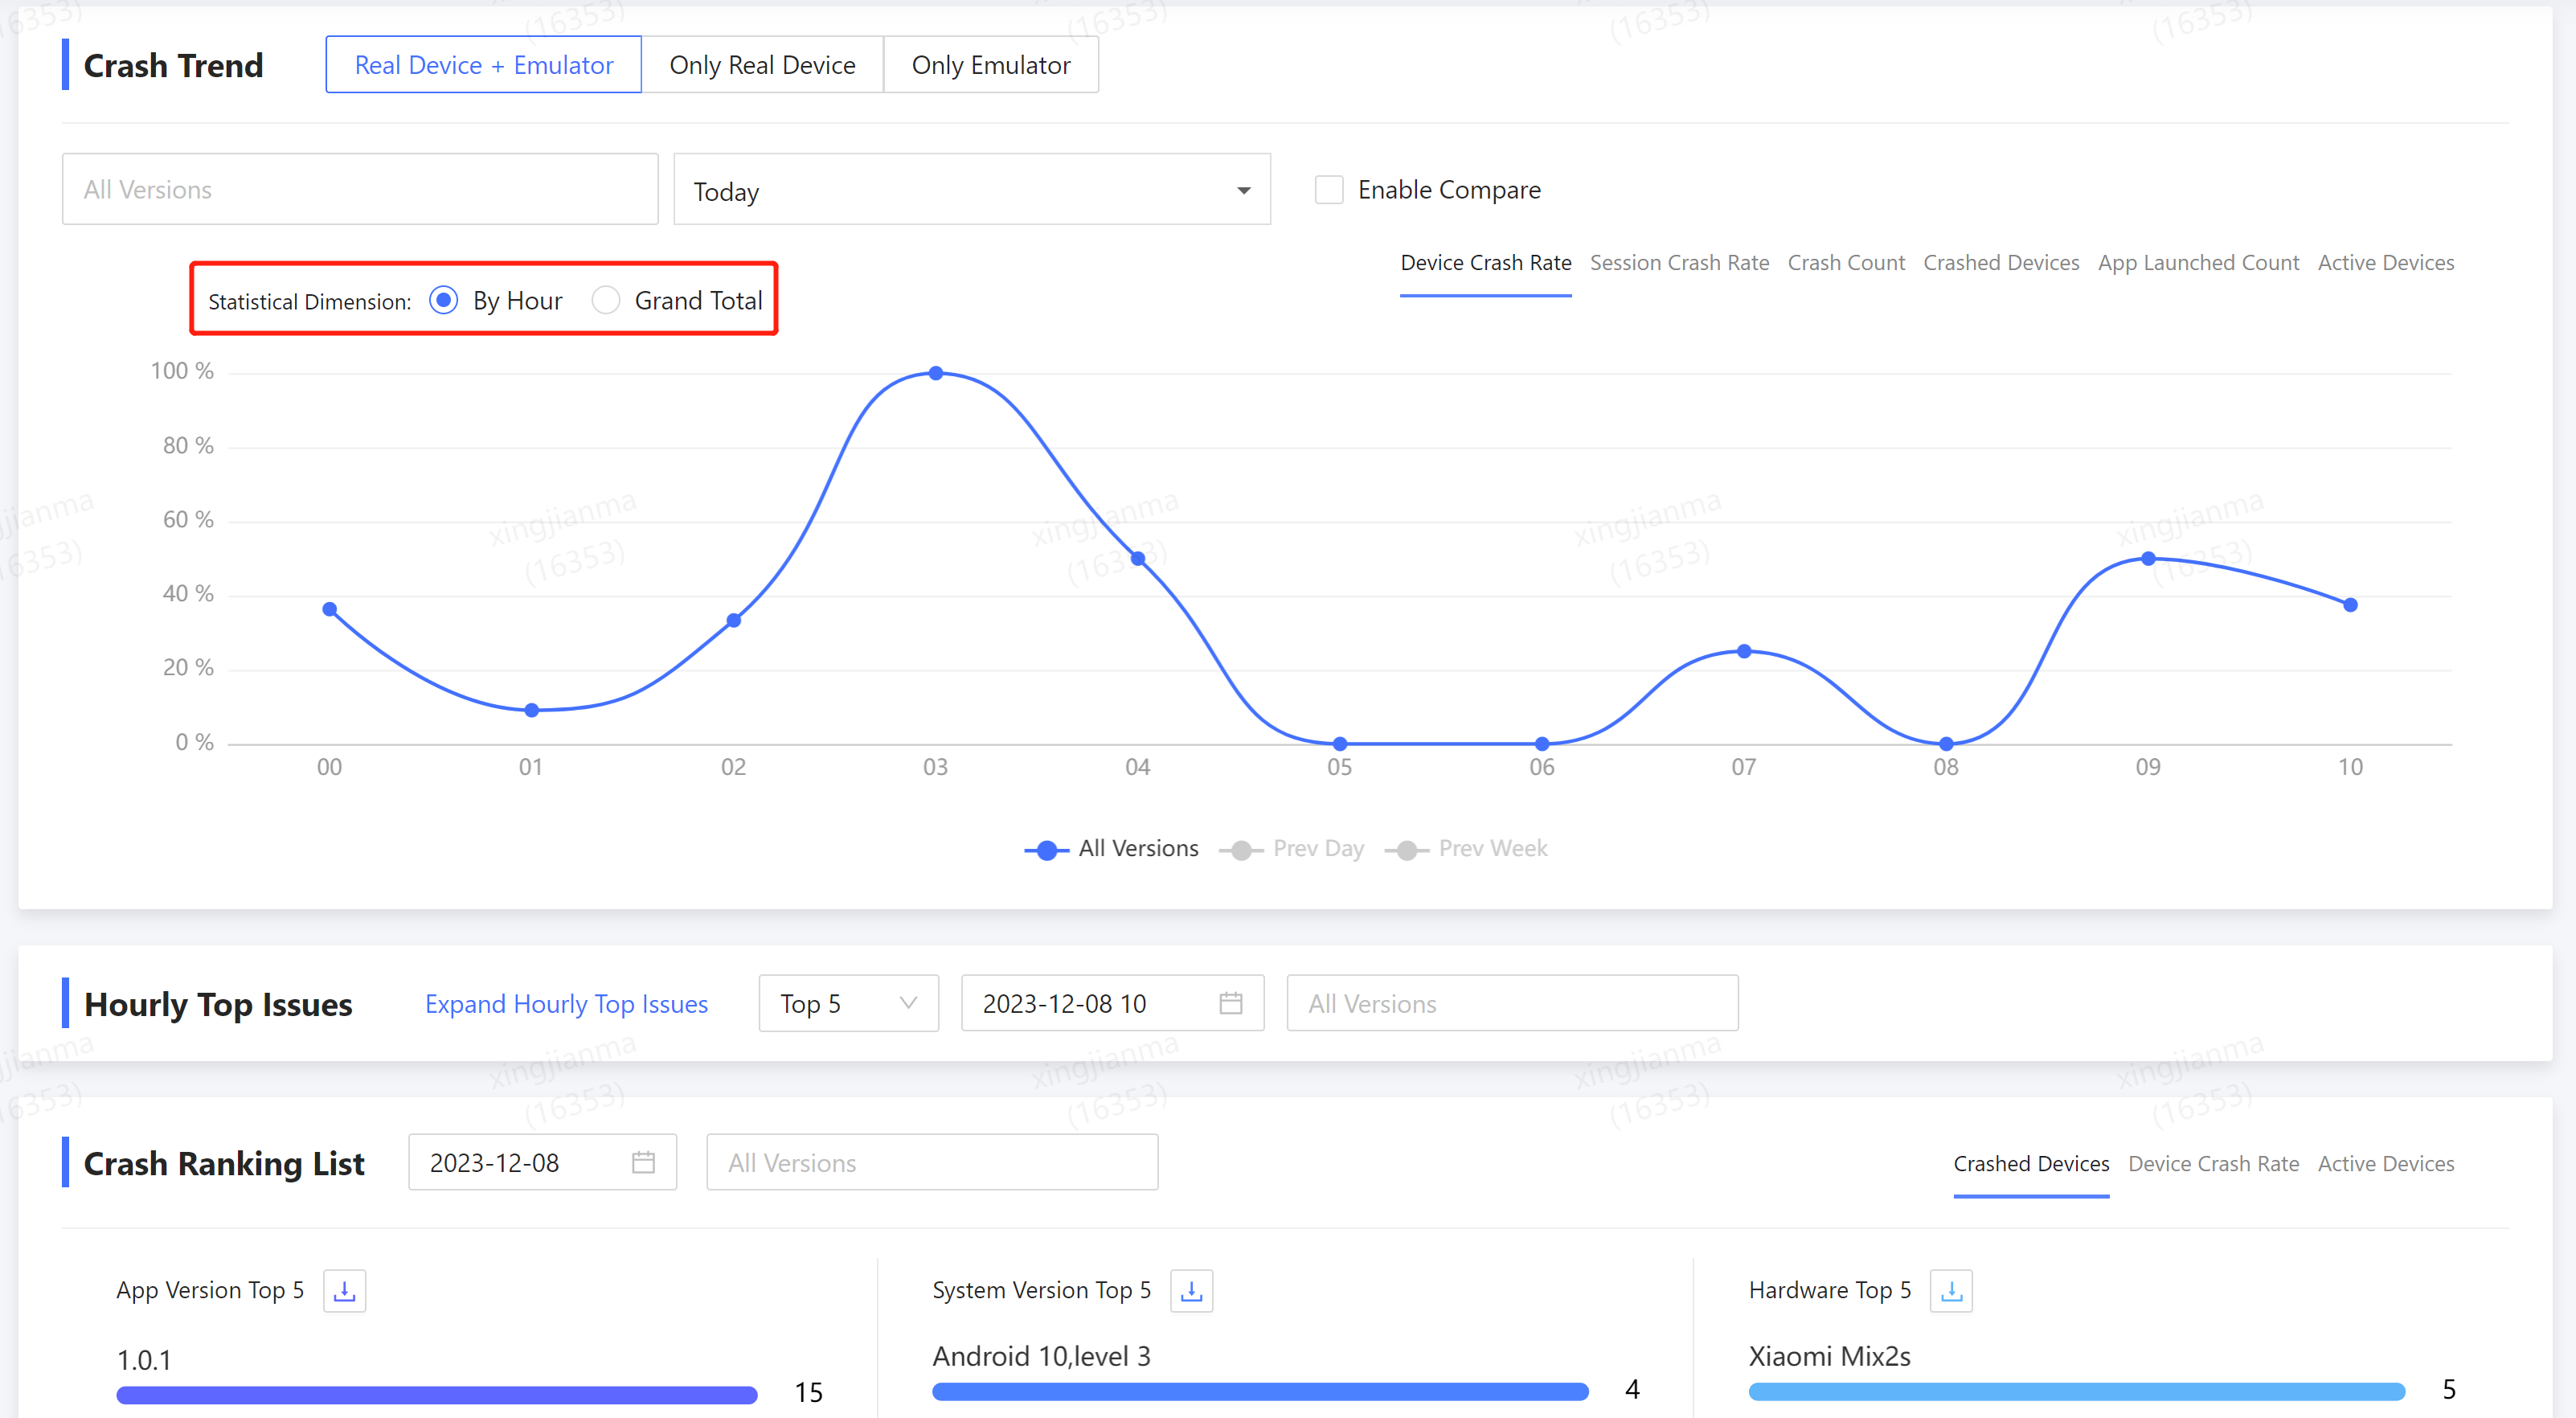Switch to Real Device + Emulator
Screen dimensions: 2576x1418
[484, 65]
